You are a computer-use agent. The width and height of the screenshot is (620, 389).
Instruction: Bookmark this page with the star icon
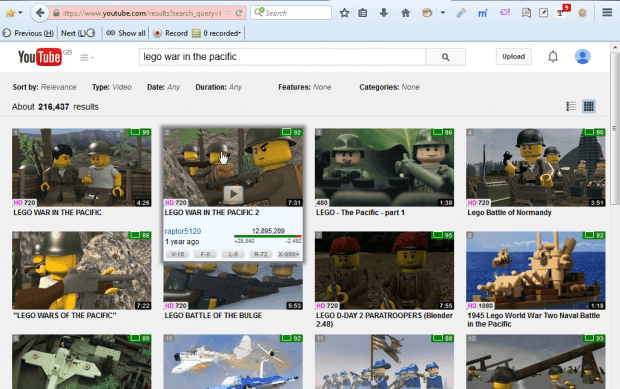tap(344, 13)
